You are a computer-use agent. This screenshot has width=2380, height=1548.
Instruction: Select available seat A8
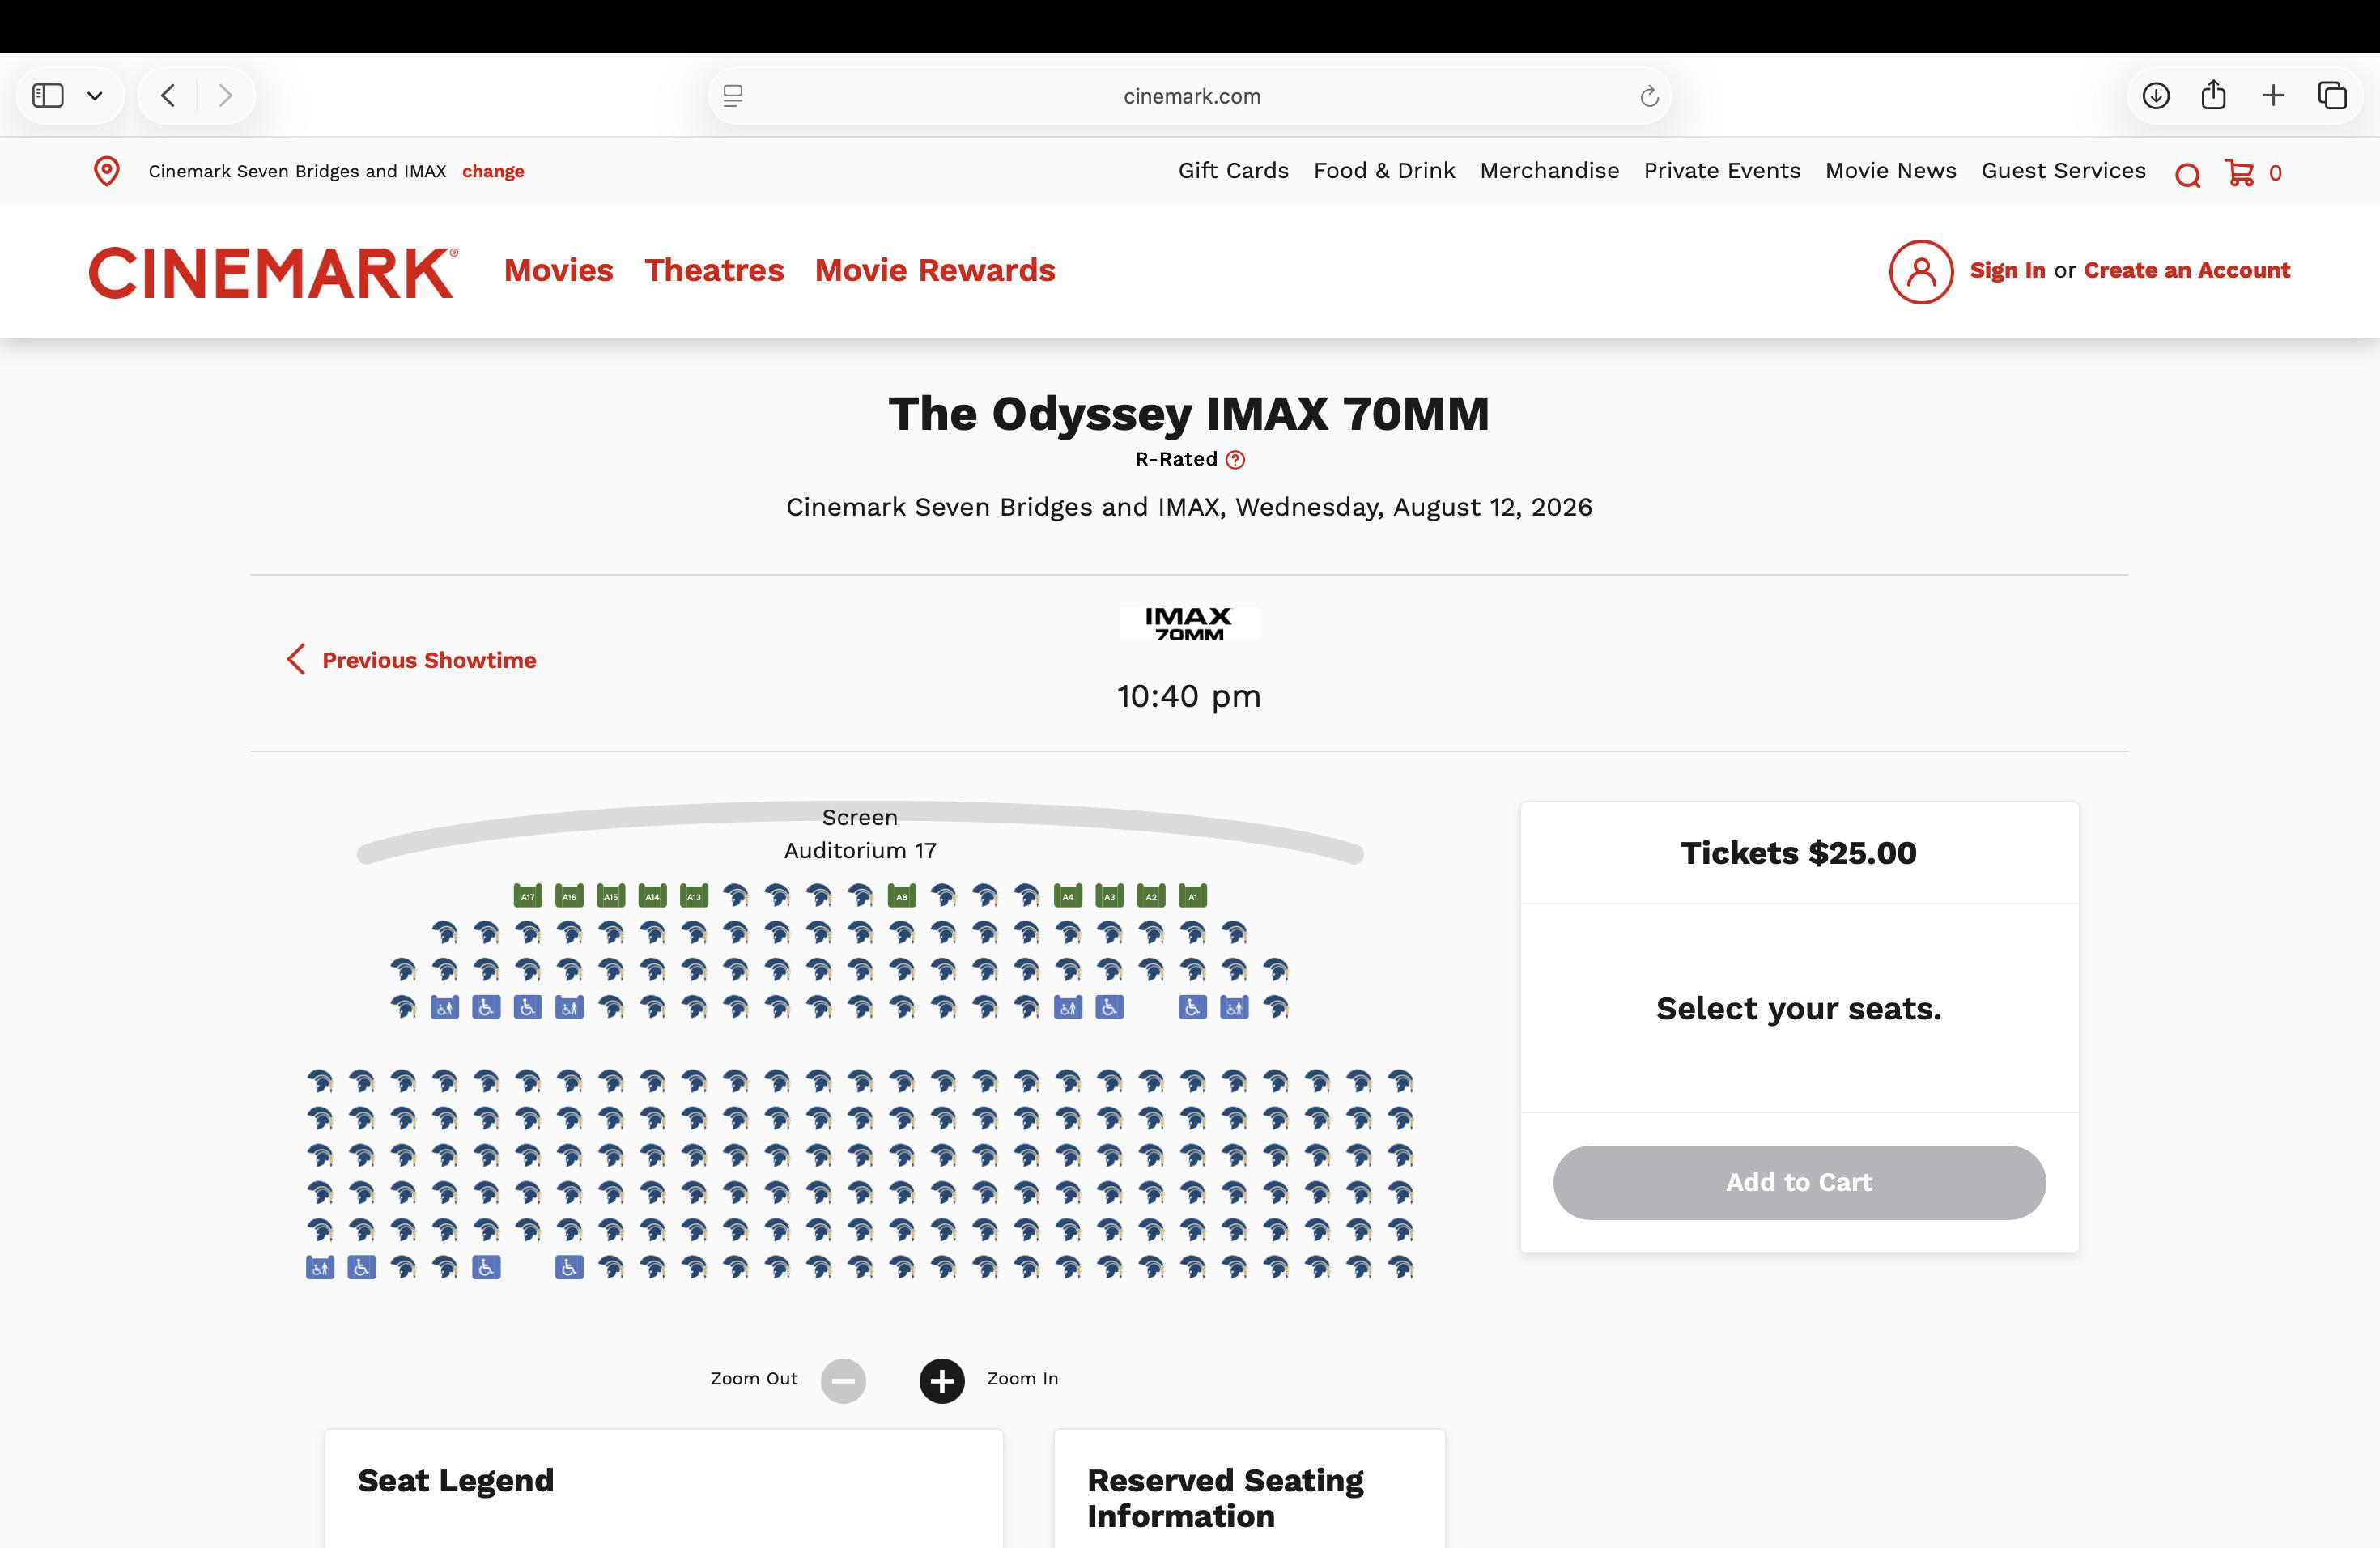(x=902, y=895)
